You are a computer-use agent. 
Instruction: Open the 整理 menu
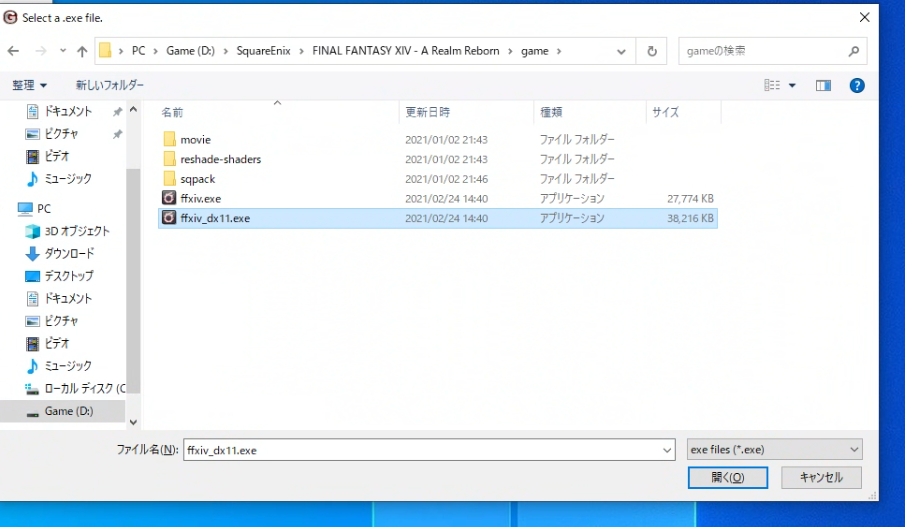[x=29, y=85]
